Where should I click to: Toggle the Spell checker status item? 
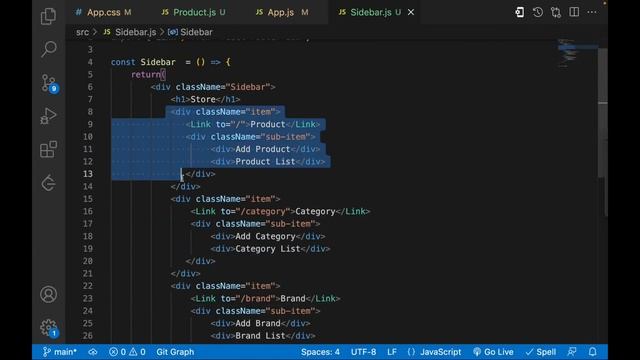541,352
